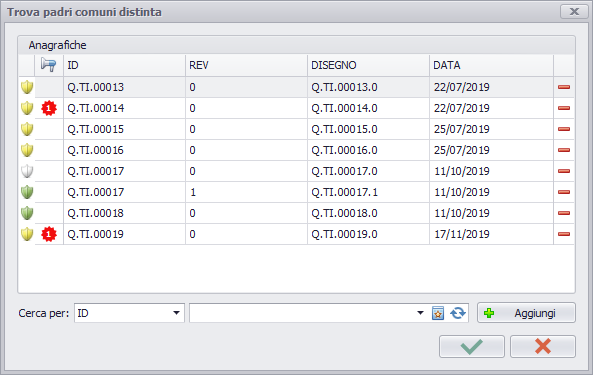The image size is (593, 375).
Task: Click the white shield icon for Q.TI.00017
Action: click(x=27, y=171)
